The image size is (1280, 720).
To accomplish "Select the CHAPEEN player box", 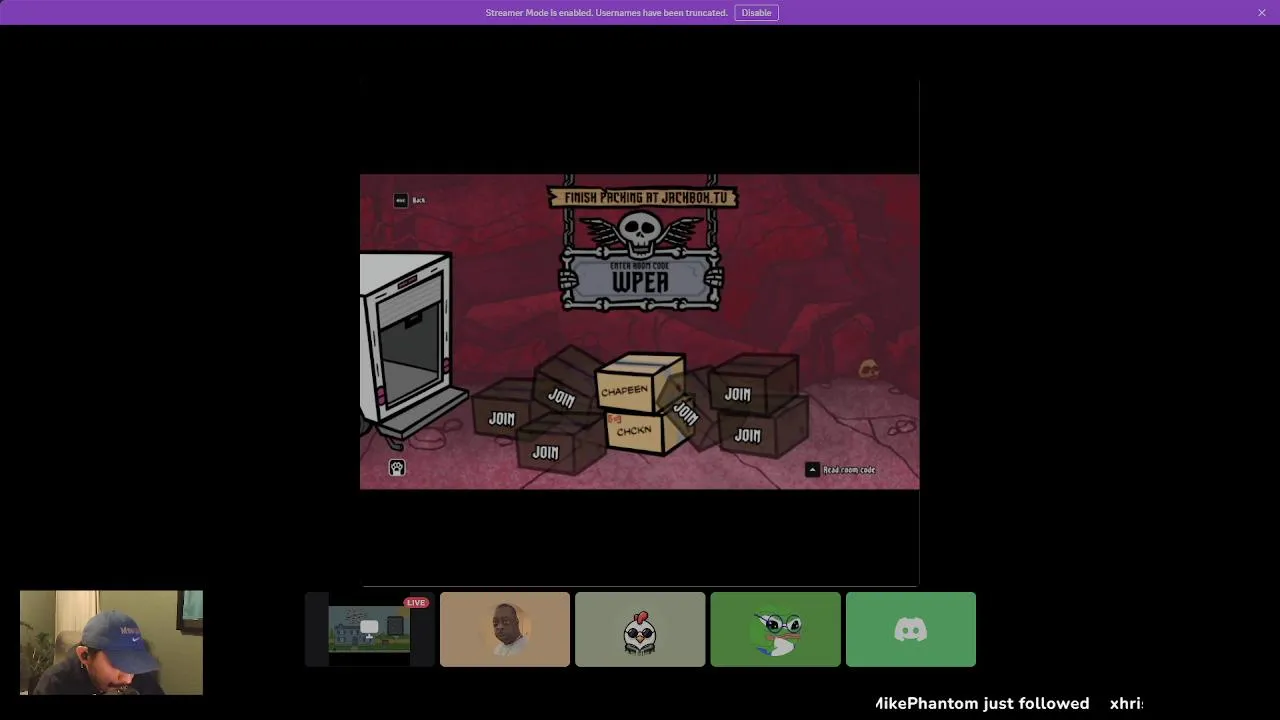I will point(639,384).
